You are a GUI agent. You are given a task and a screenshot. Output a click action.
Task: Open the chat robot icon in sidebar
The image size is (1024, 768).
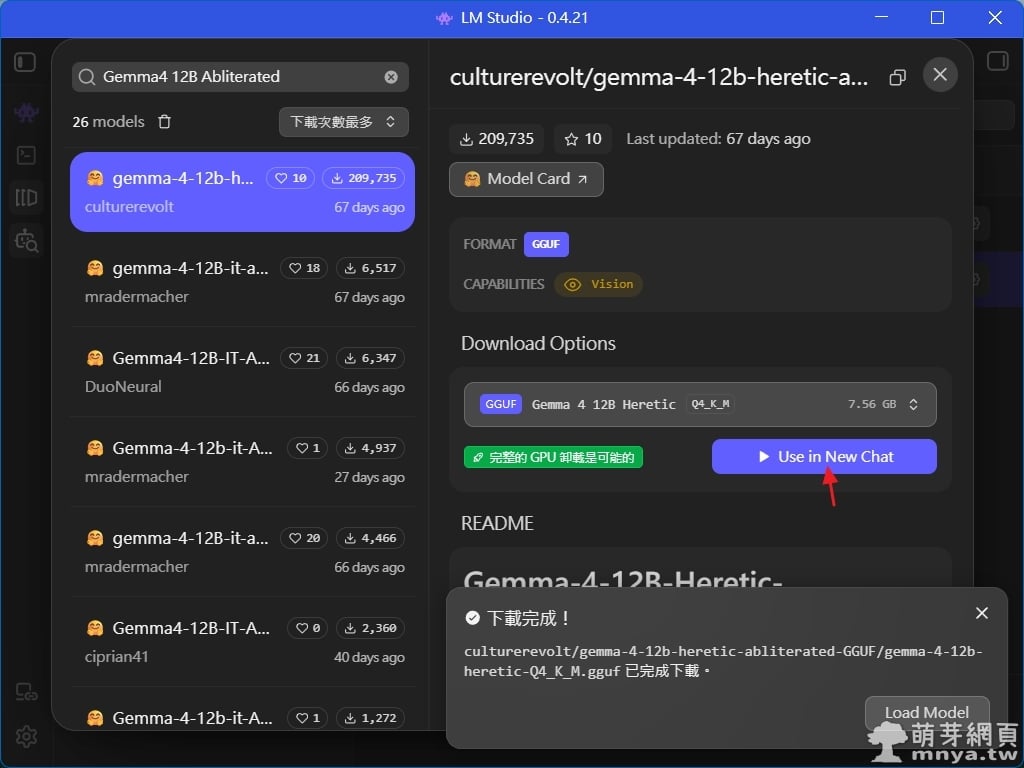[26, 113]
